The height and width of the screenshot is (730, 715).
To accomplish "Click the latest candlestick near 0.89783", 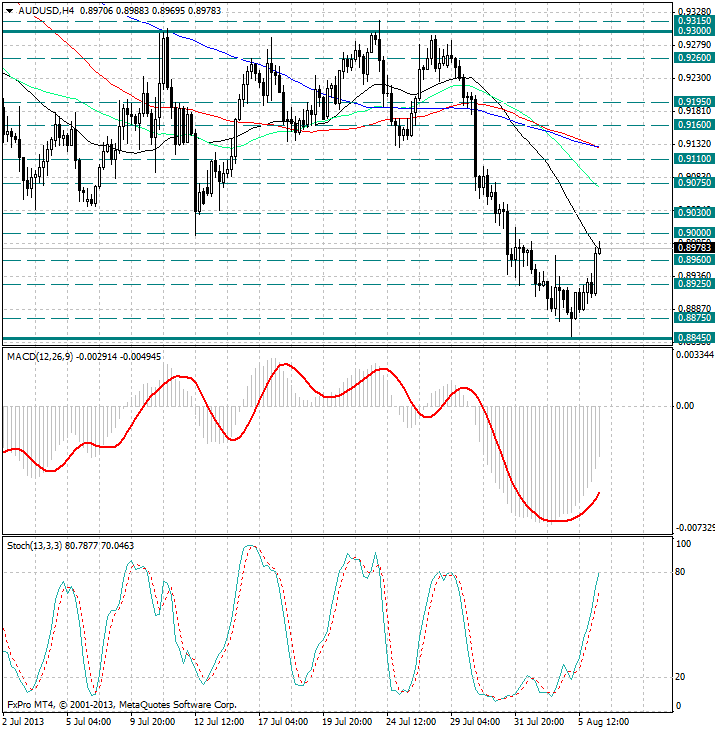I will (600, 250).
